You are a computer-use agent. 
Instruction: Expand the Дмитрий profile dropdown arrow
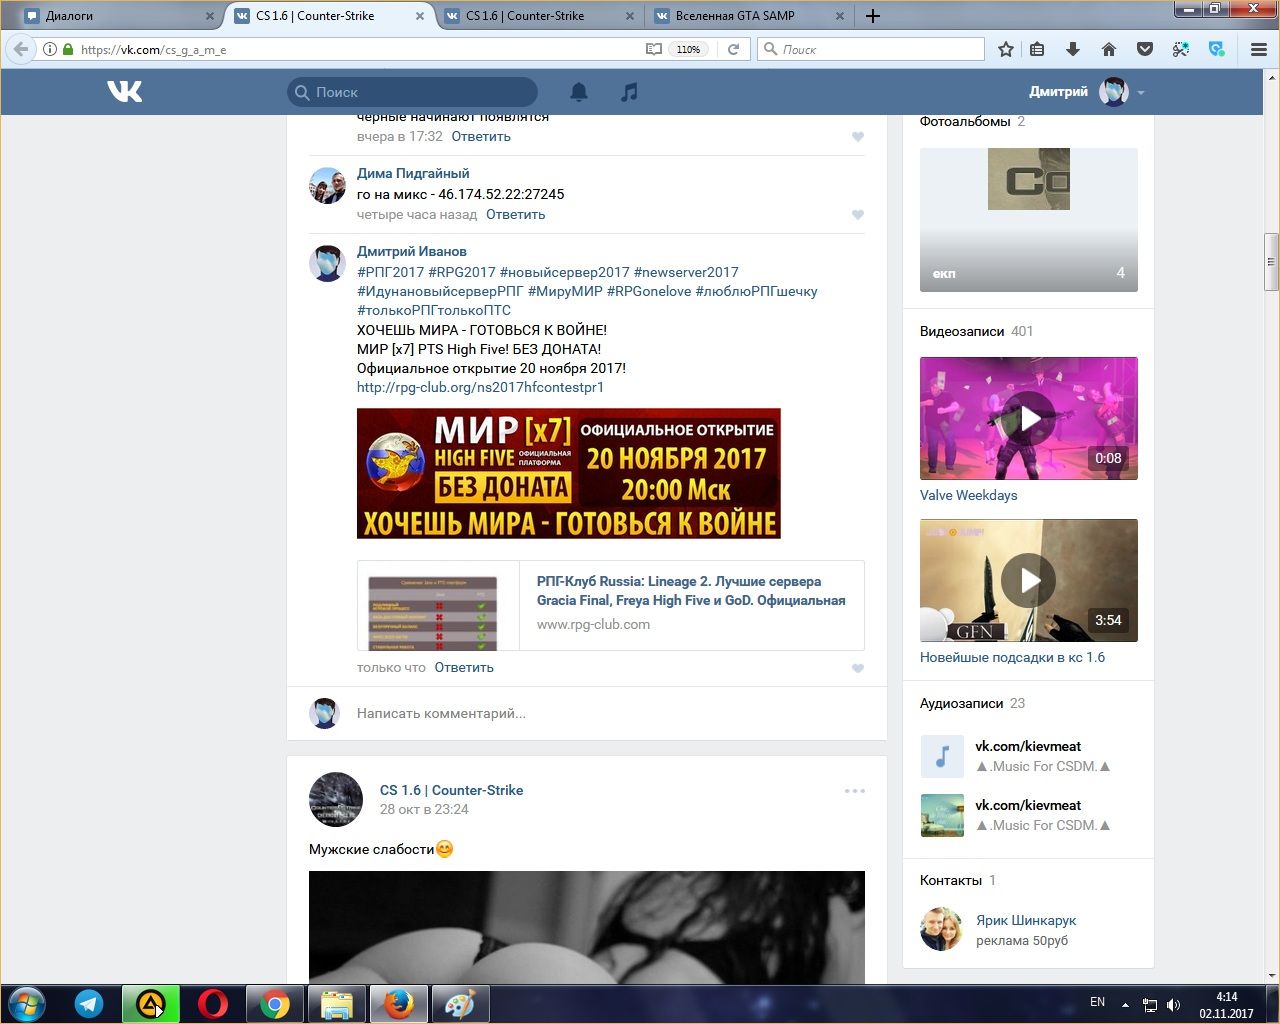pyautogui.click(x=1141, y=93)
